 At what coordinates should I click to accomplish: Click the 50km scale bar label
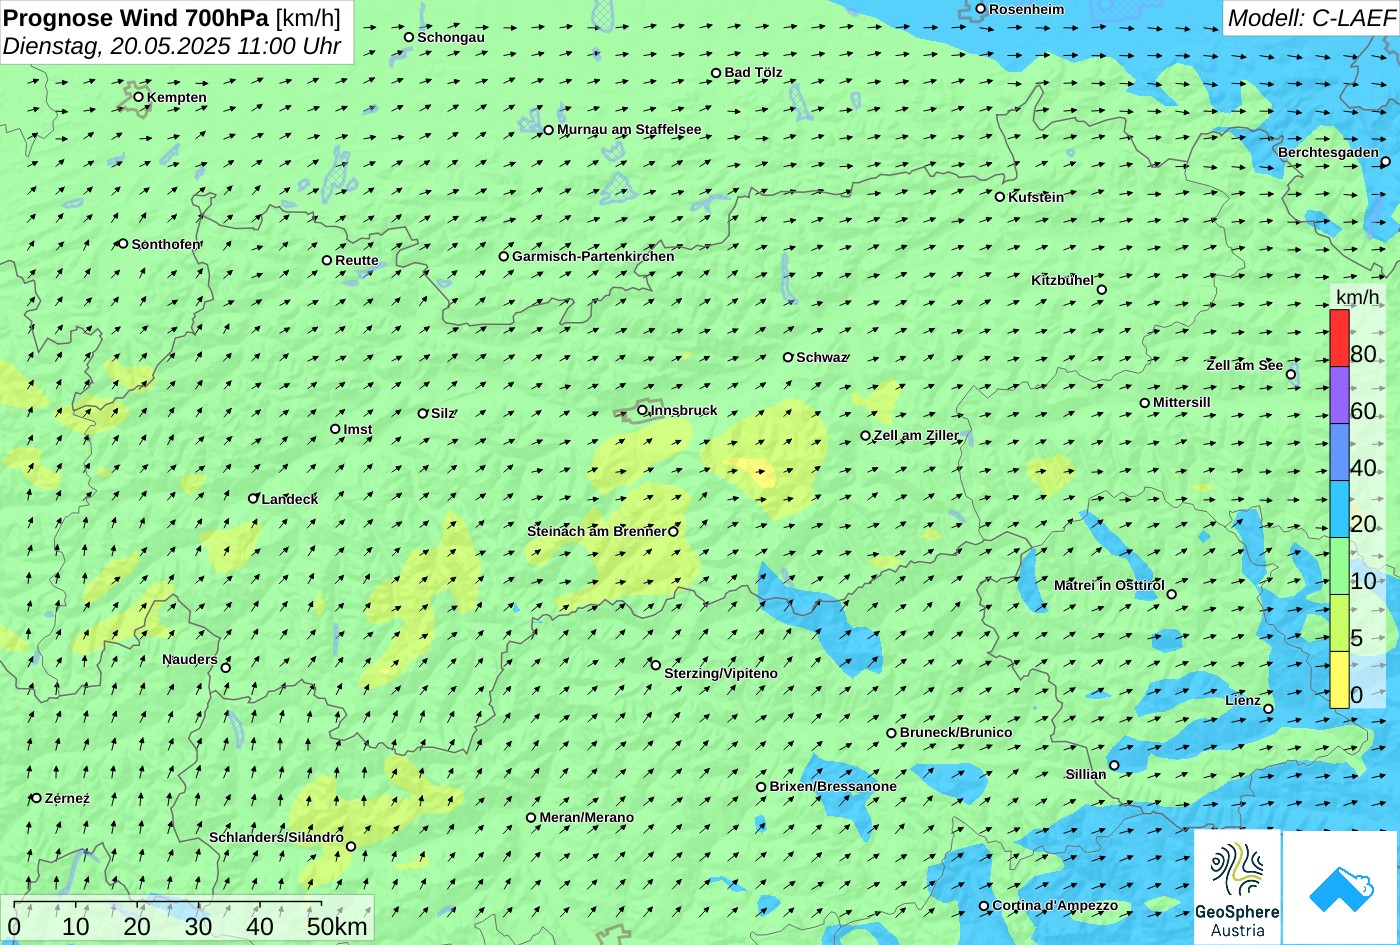click(337, 926)
